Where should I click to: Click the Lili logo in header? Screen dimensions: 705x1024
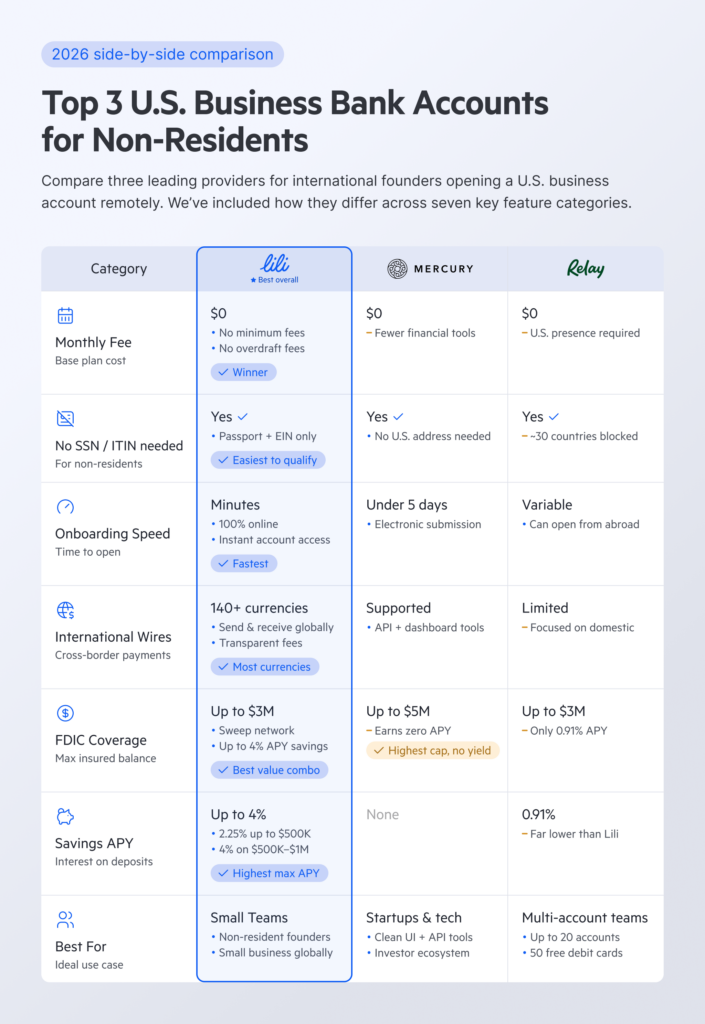tap(275, 263)
